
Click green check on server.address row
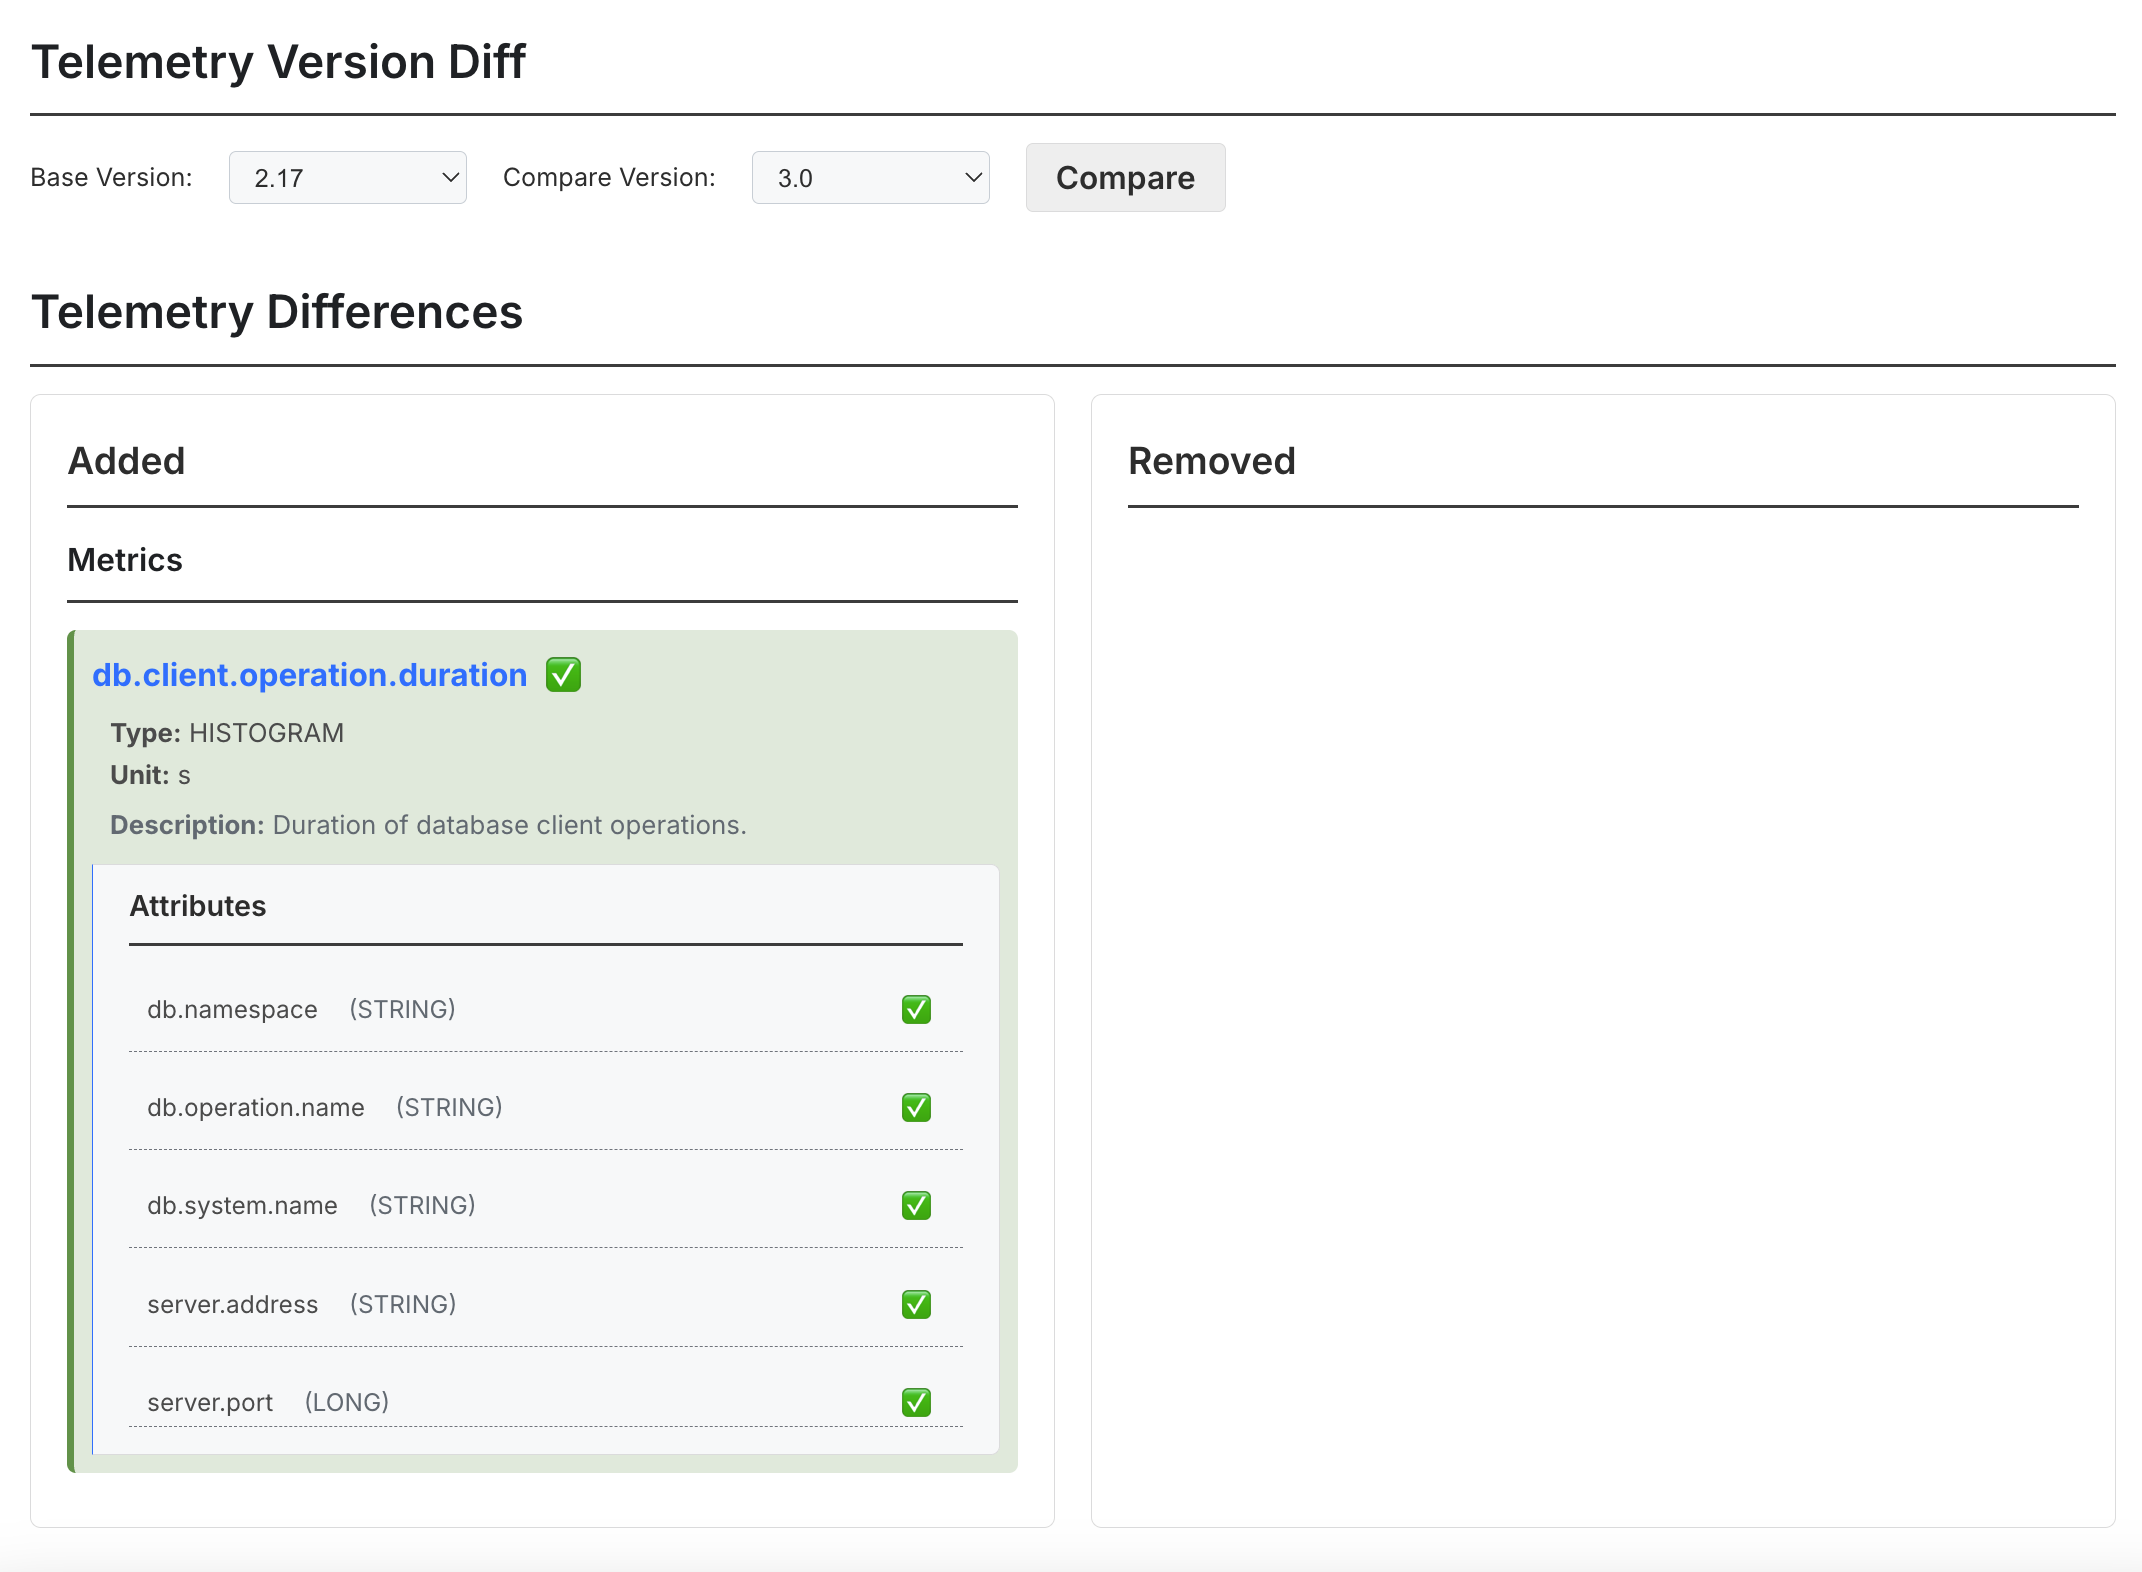click(x=916, y=1304)
